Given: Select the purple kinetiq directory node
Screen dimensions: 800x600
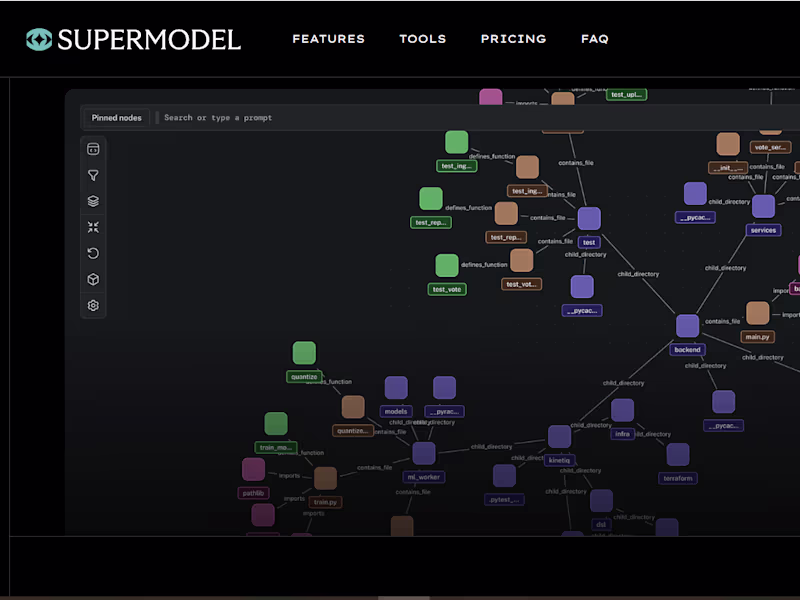Looking at the screenshot, I should click(x=559, y=437).
